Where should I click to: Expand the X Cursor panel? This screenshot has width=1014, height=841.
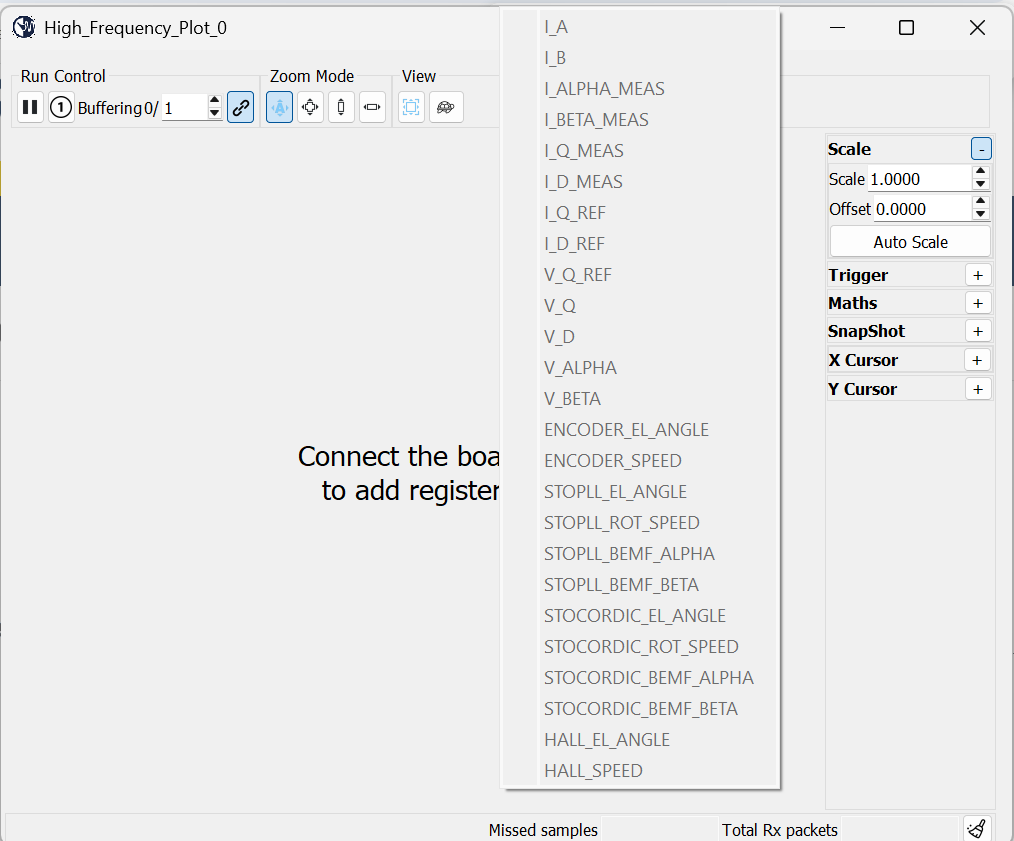978,360
